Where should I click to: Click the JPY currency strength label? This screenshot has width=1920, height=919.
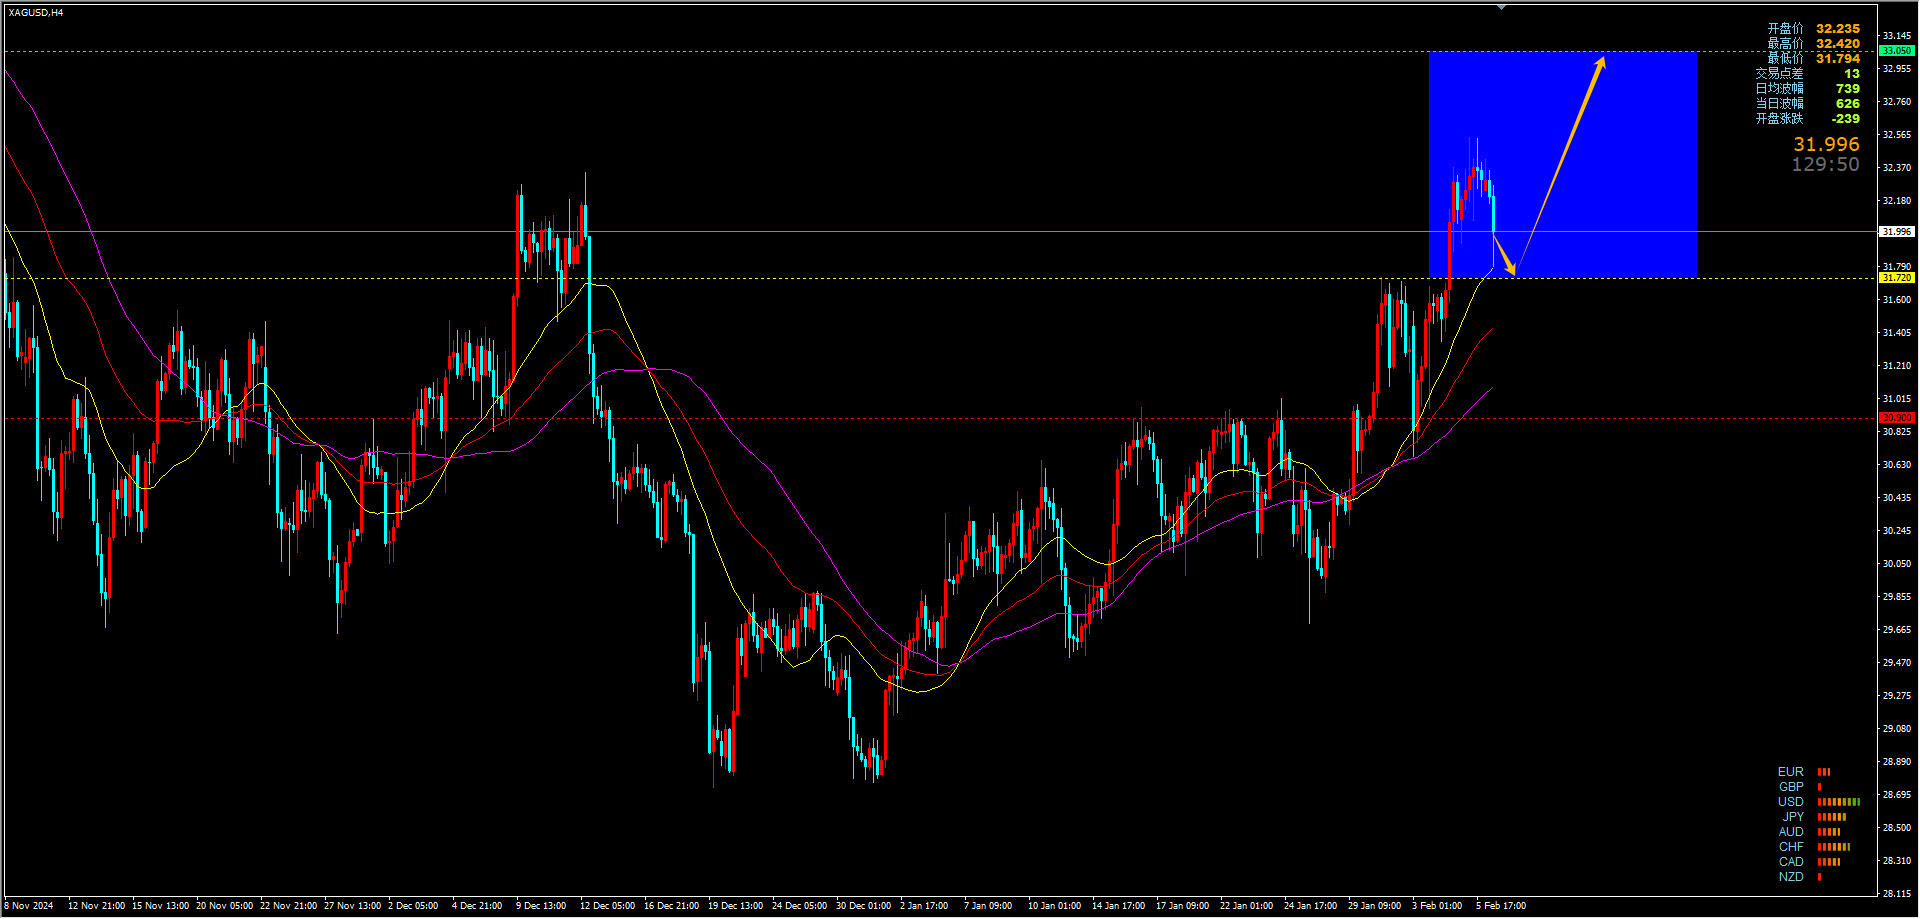click(1793, 817)
